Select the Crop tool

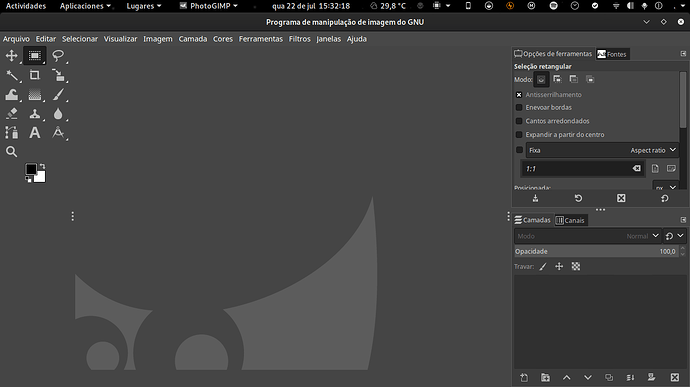[34, 75]
